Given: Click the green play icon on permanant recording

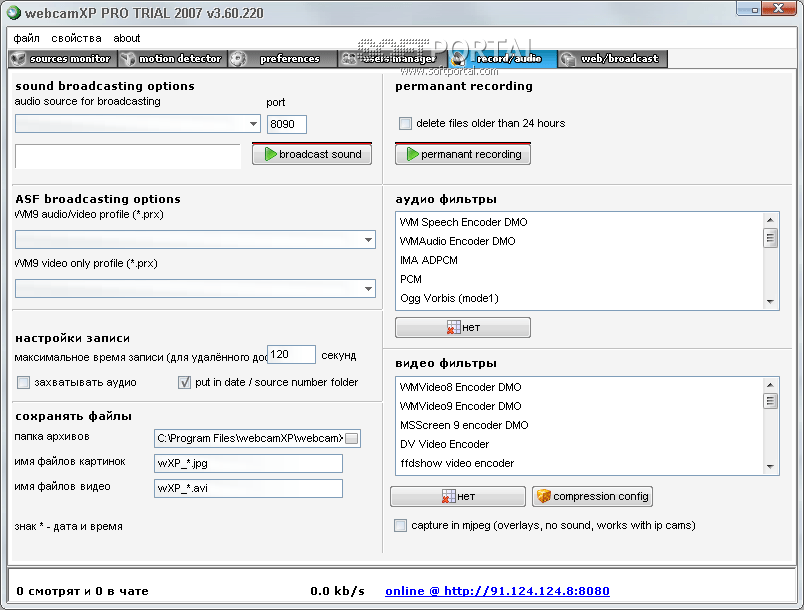Looking at the screenshot, I should [412, 154].
